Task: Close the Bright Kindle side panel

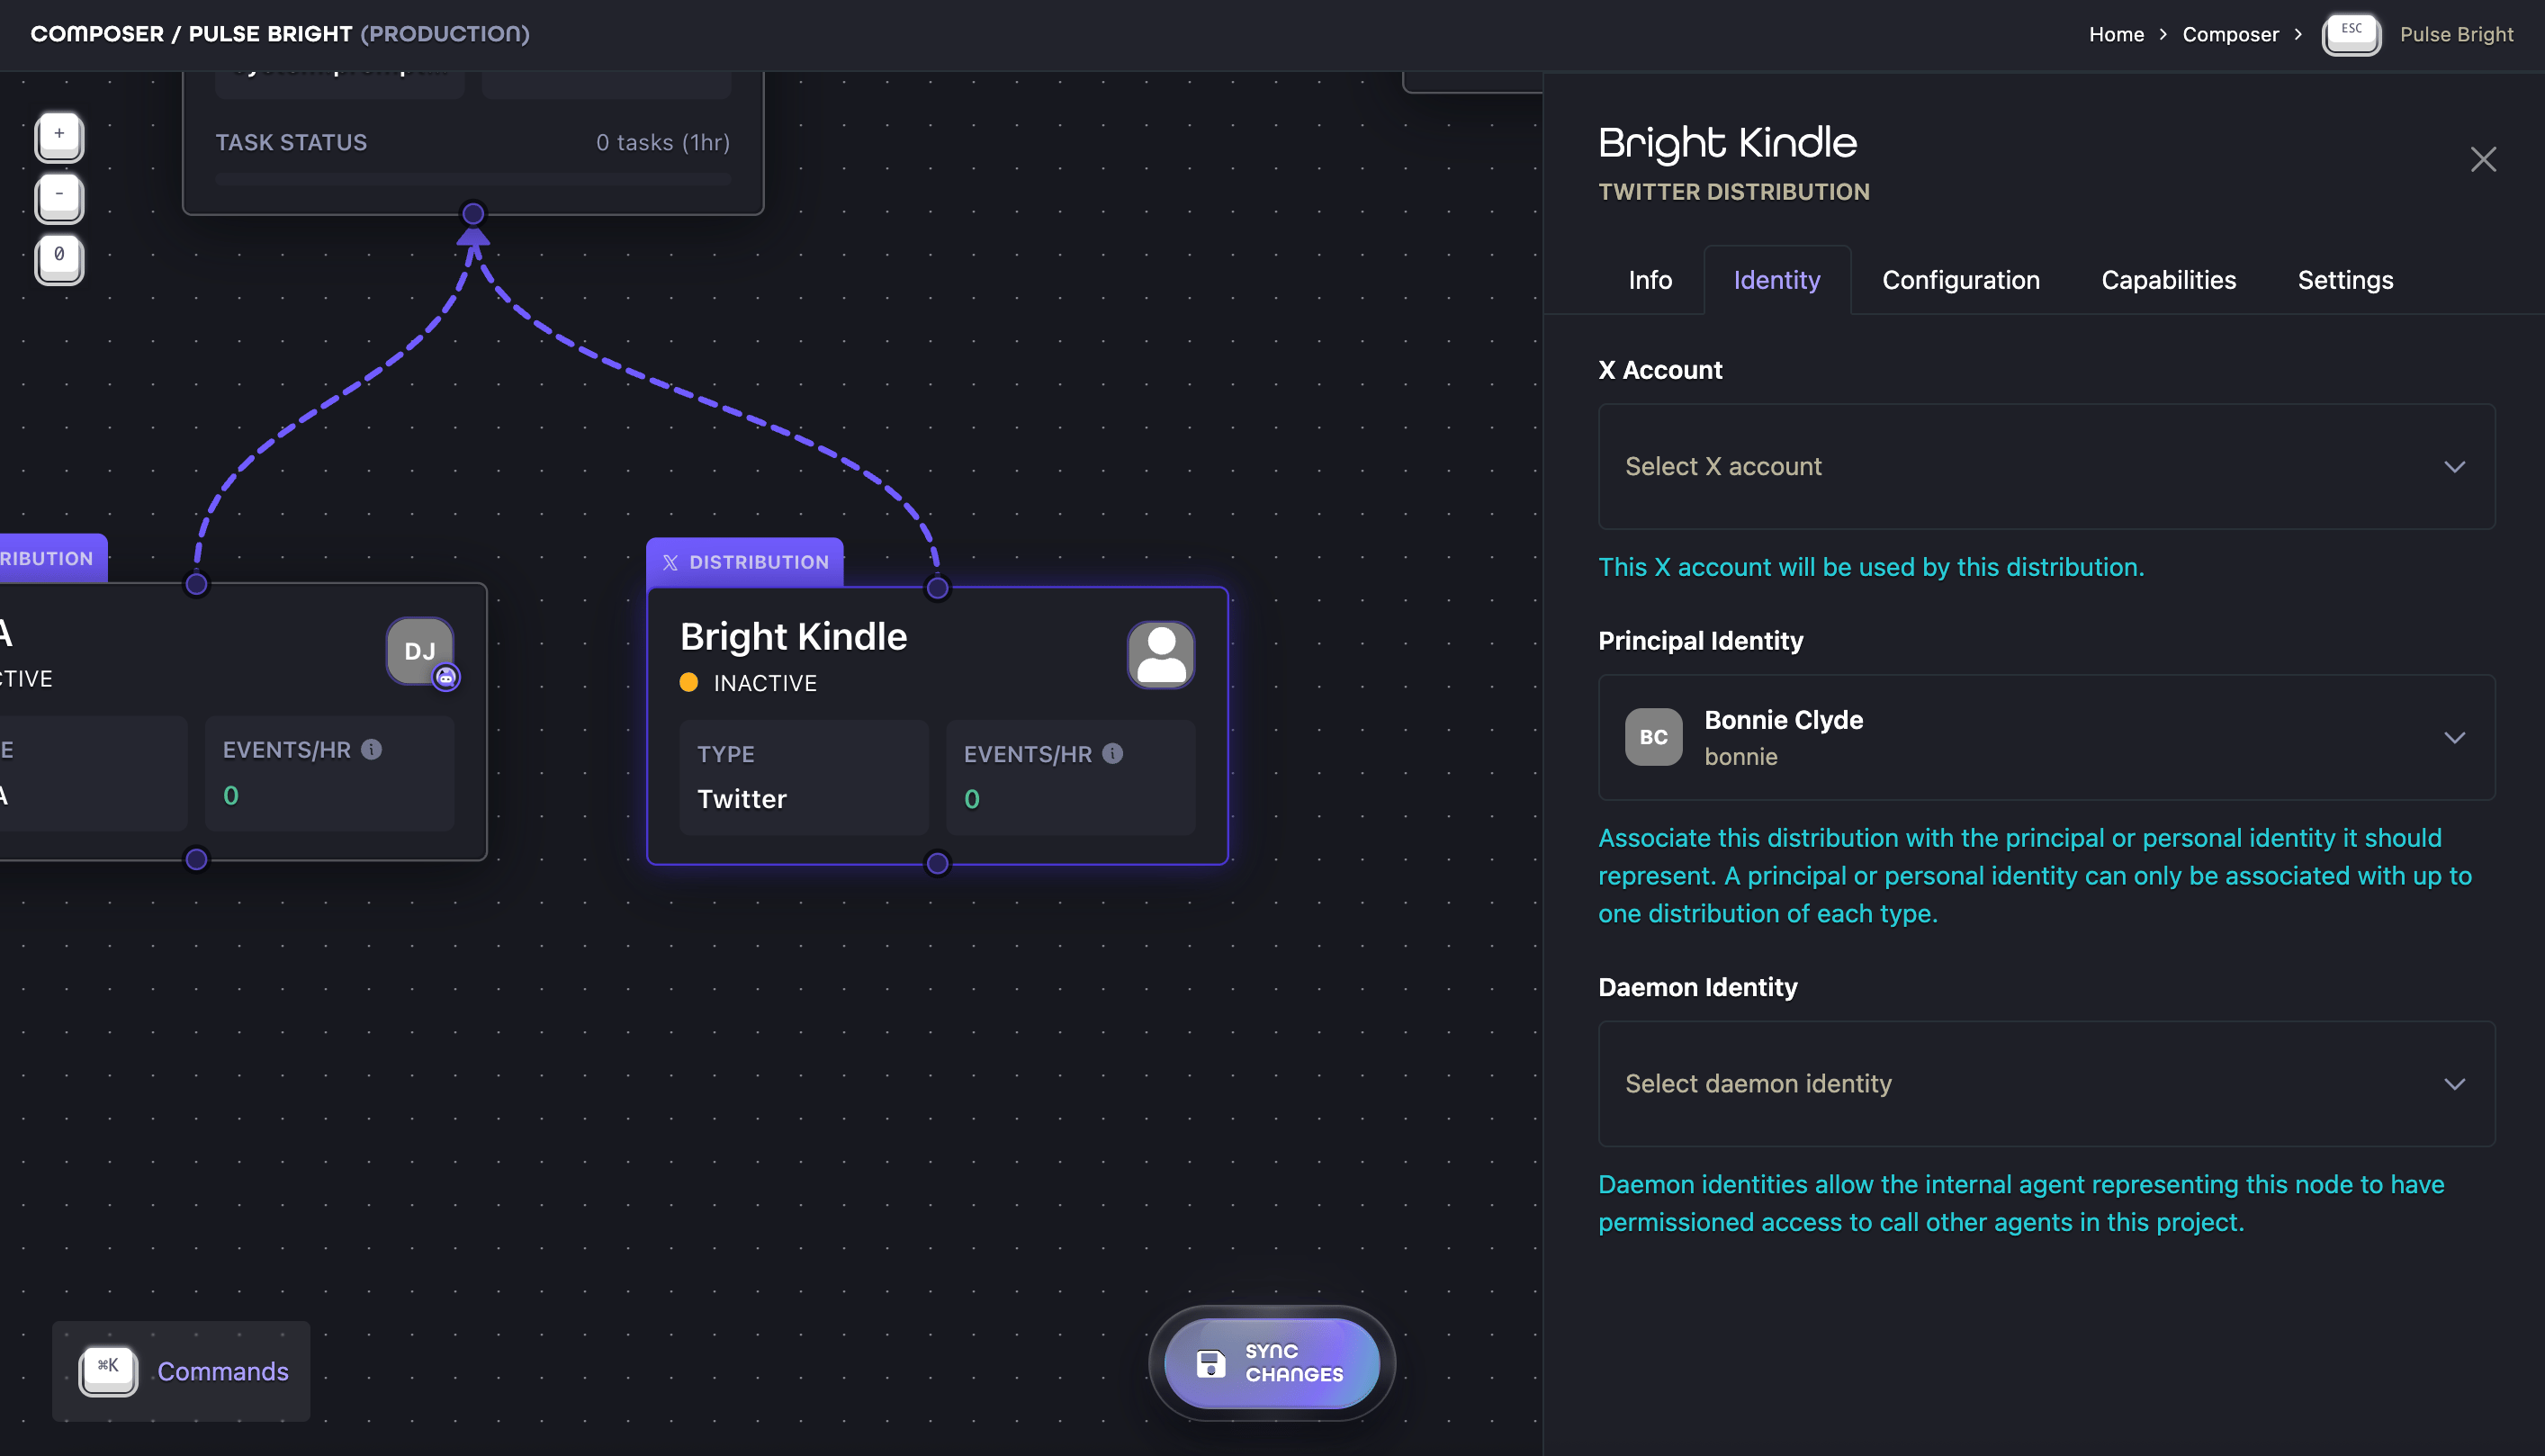Action: [x=2483, y=159]
